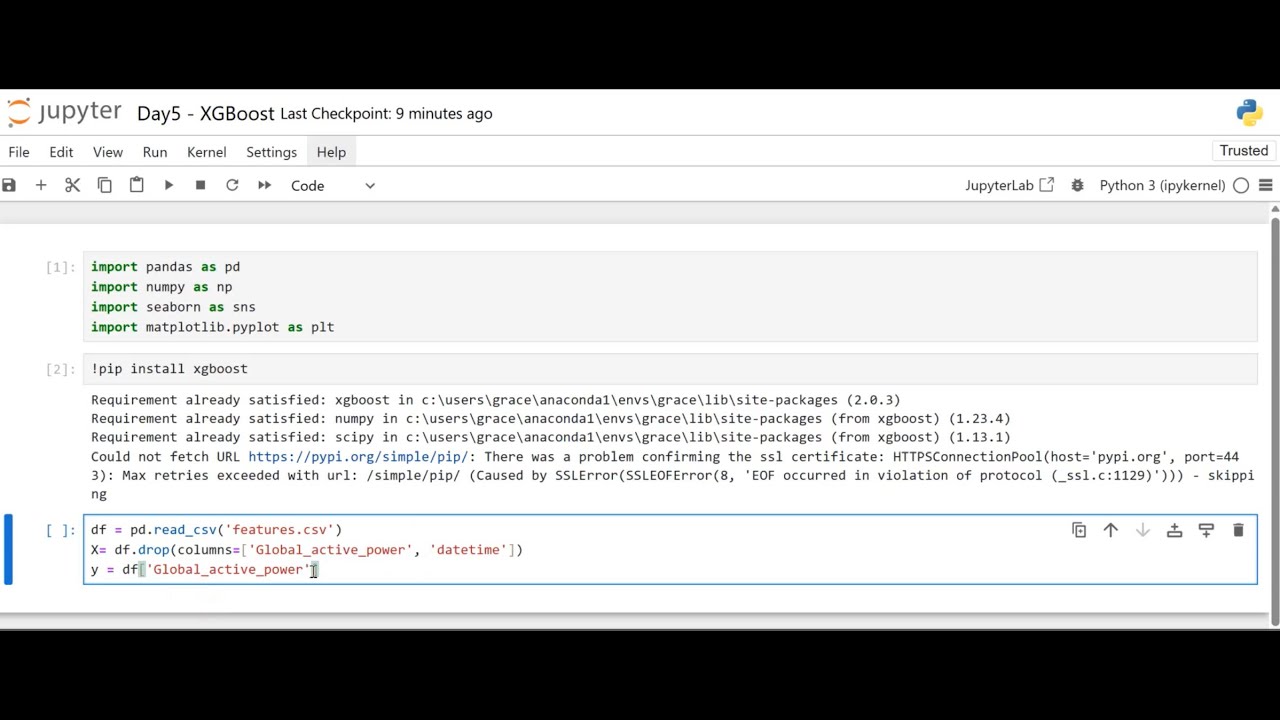Open the View menu
This screenshot has height=720, width=1280.
[x=108, y=152]
